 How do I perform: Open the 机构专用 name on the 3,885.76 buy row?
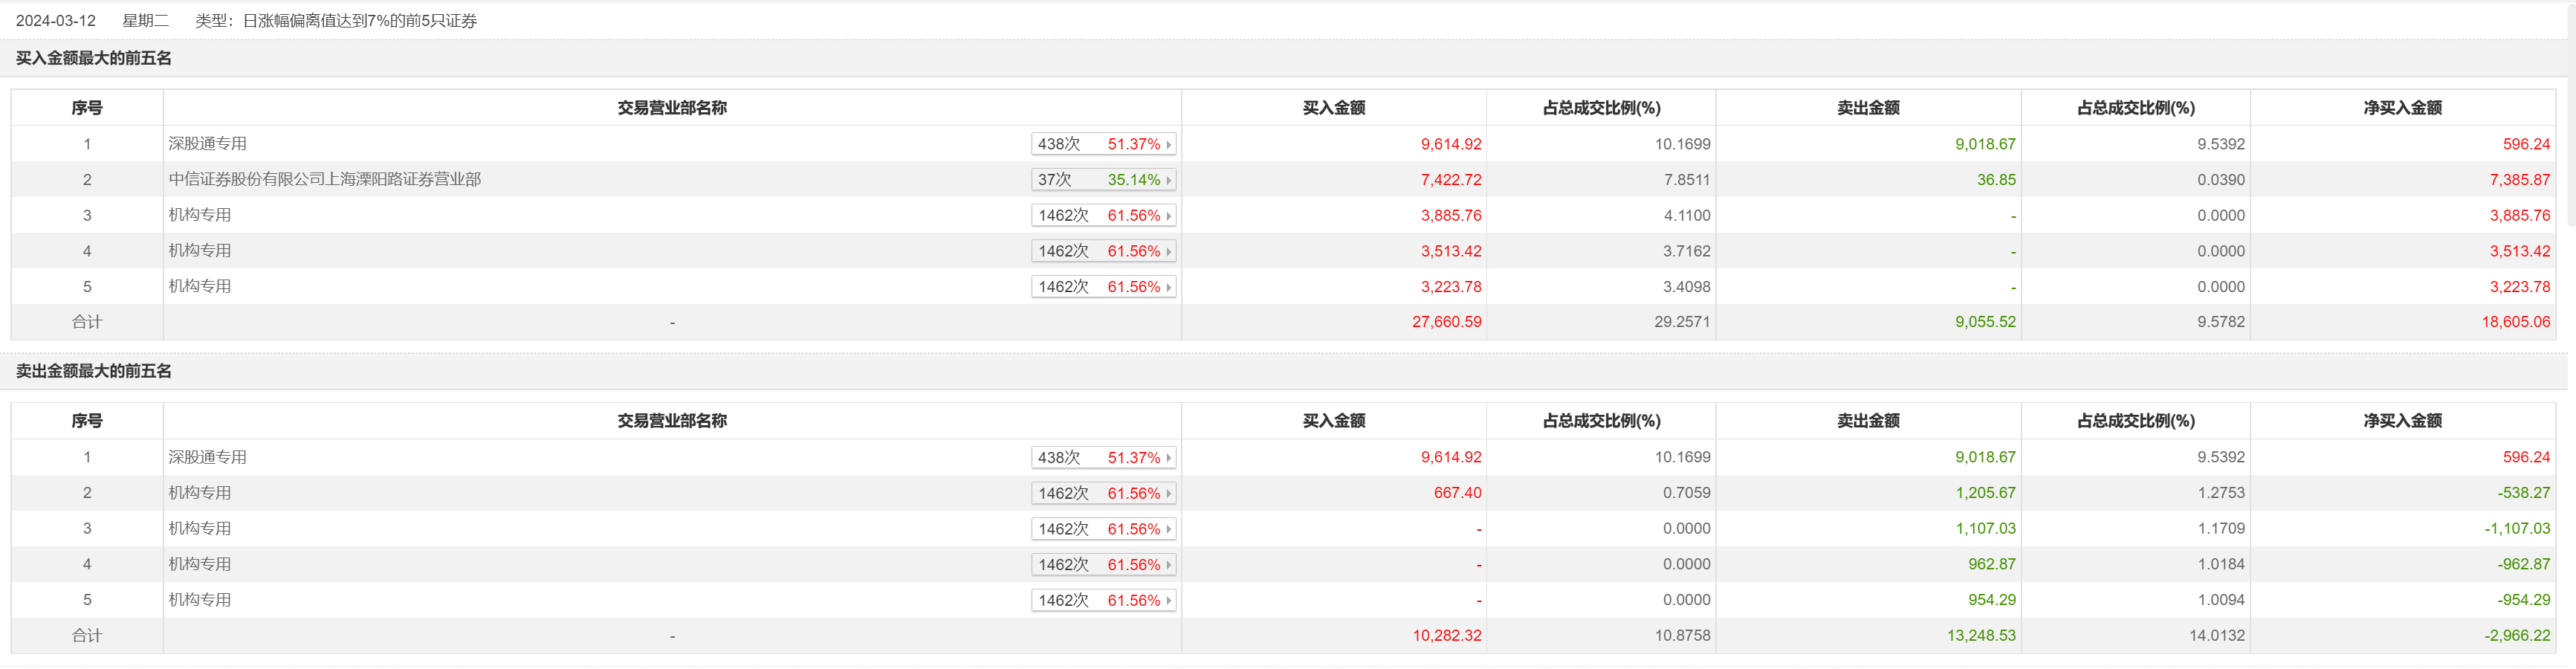pos(200,215)
